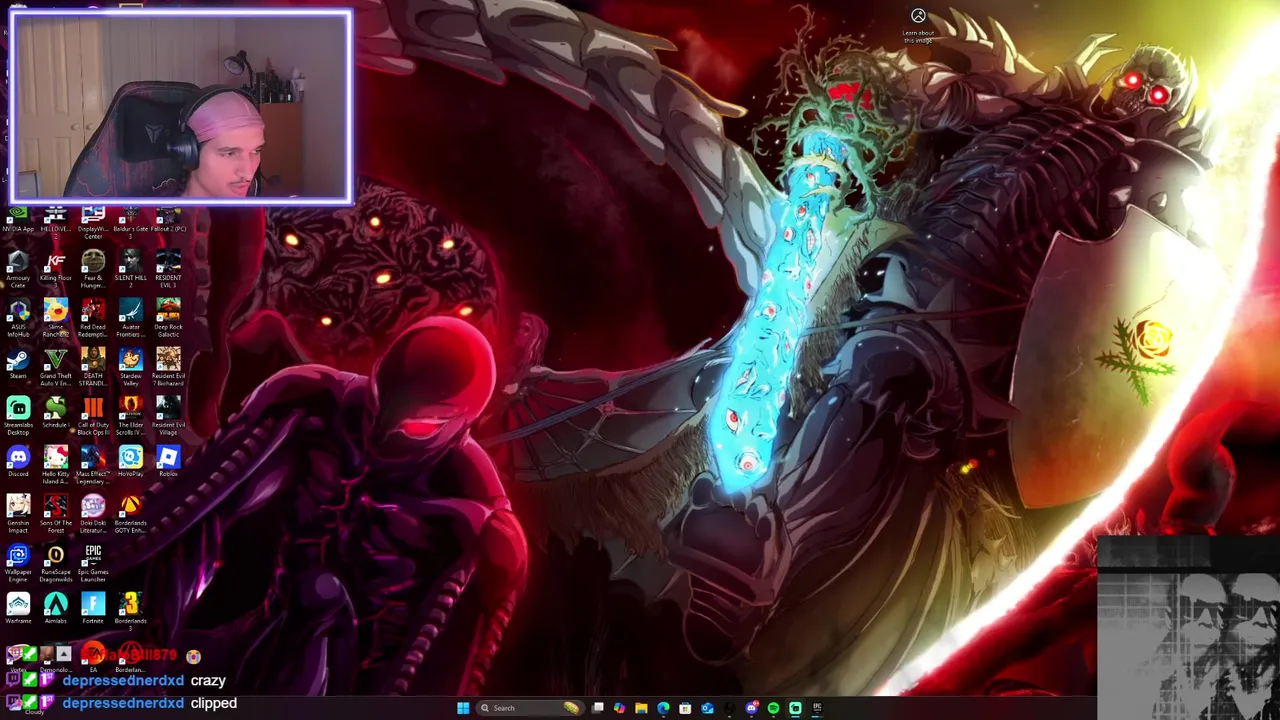
Task: Select the Fear & Hunger desktop icon
Action: click(x=93, y=268)
